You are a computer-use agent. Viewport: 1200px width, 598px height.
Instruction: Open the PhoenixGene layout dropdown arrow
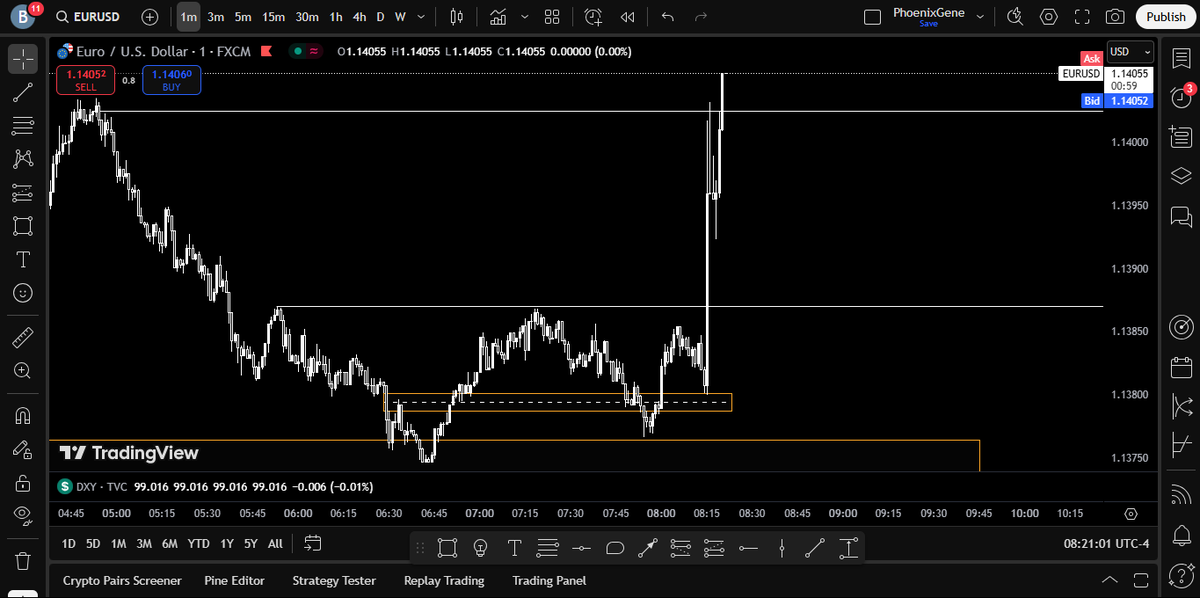[x=980, y=17]
